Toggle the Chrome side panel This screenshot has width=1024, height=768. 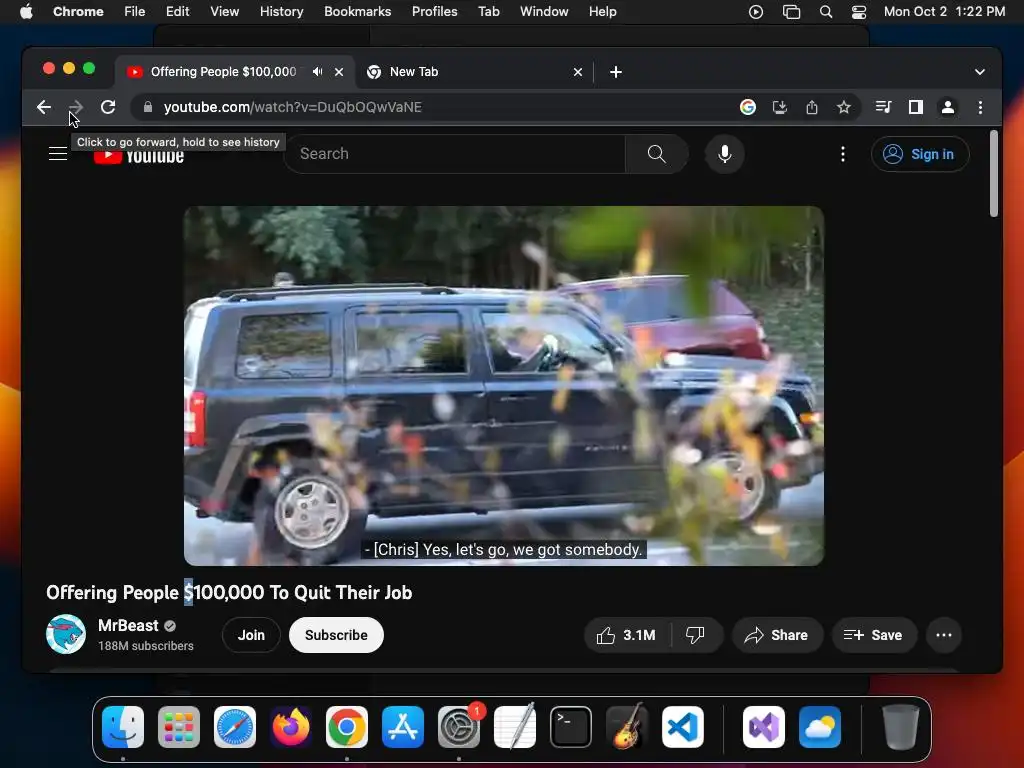point(916,107)
